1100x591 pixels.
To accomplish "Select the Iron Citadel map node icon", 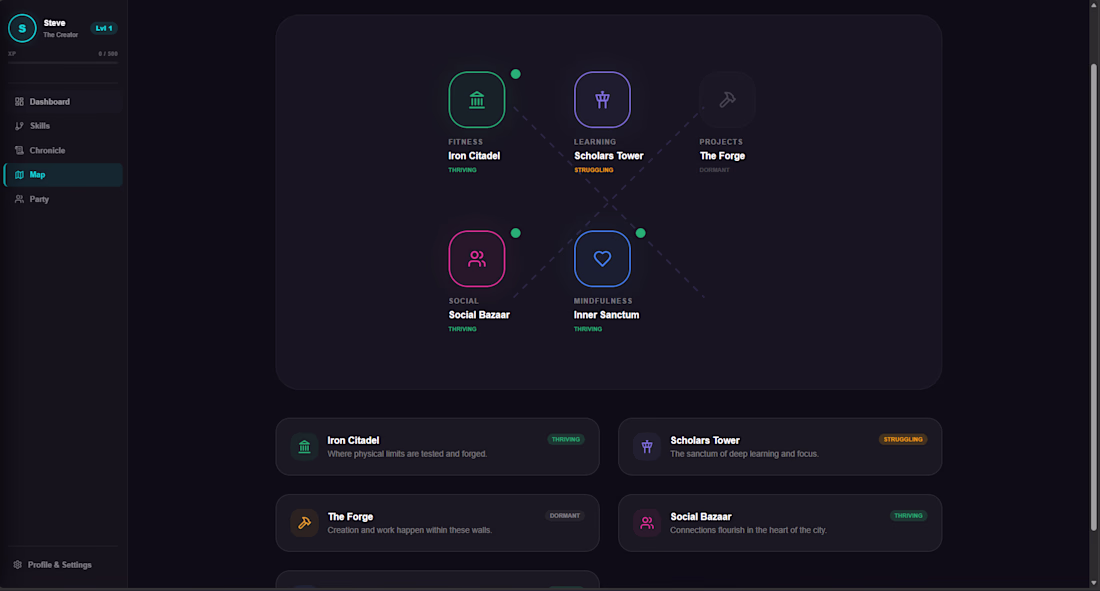I will click(476, 100).
